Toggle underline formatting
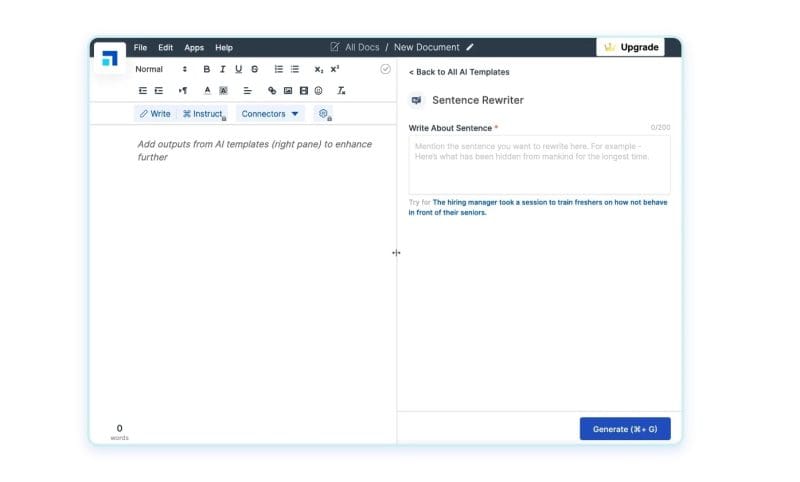 238,69
